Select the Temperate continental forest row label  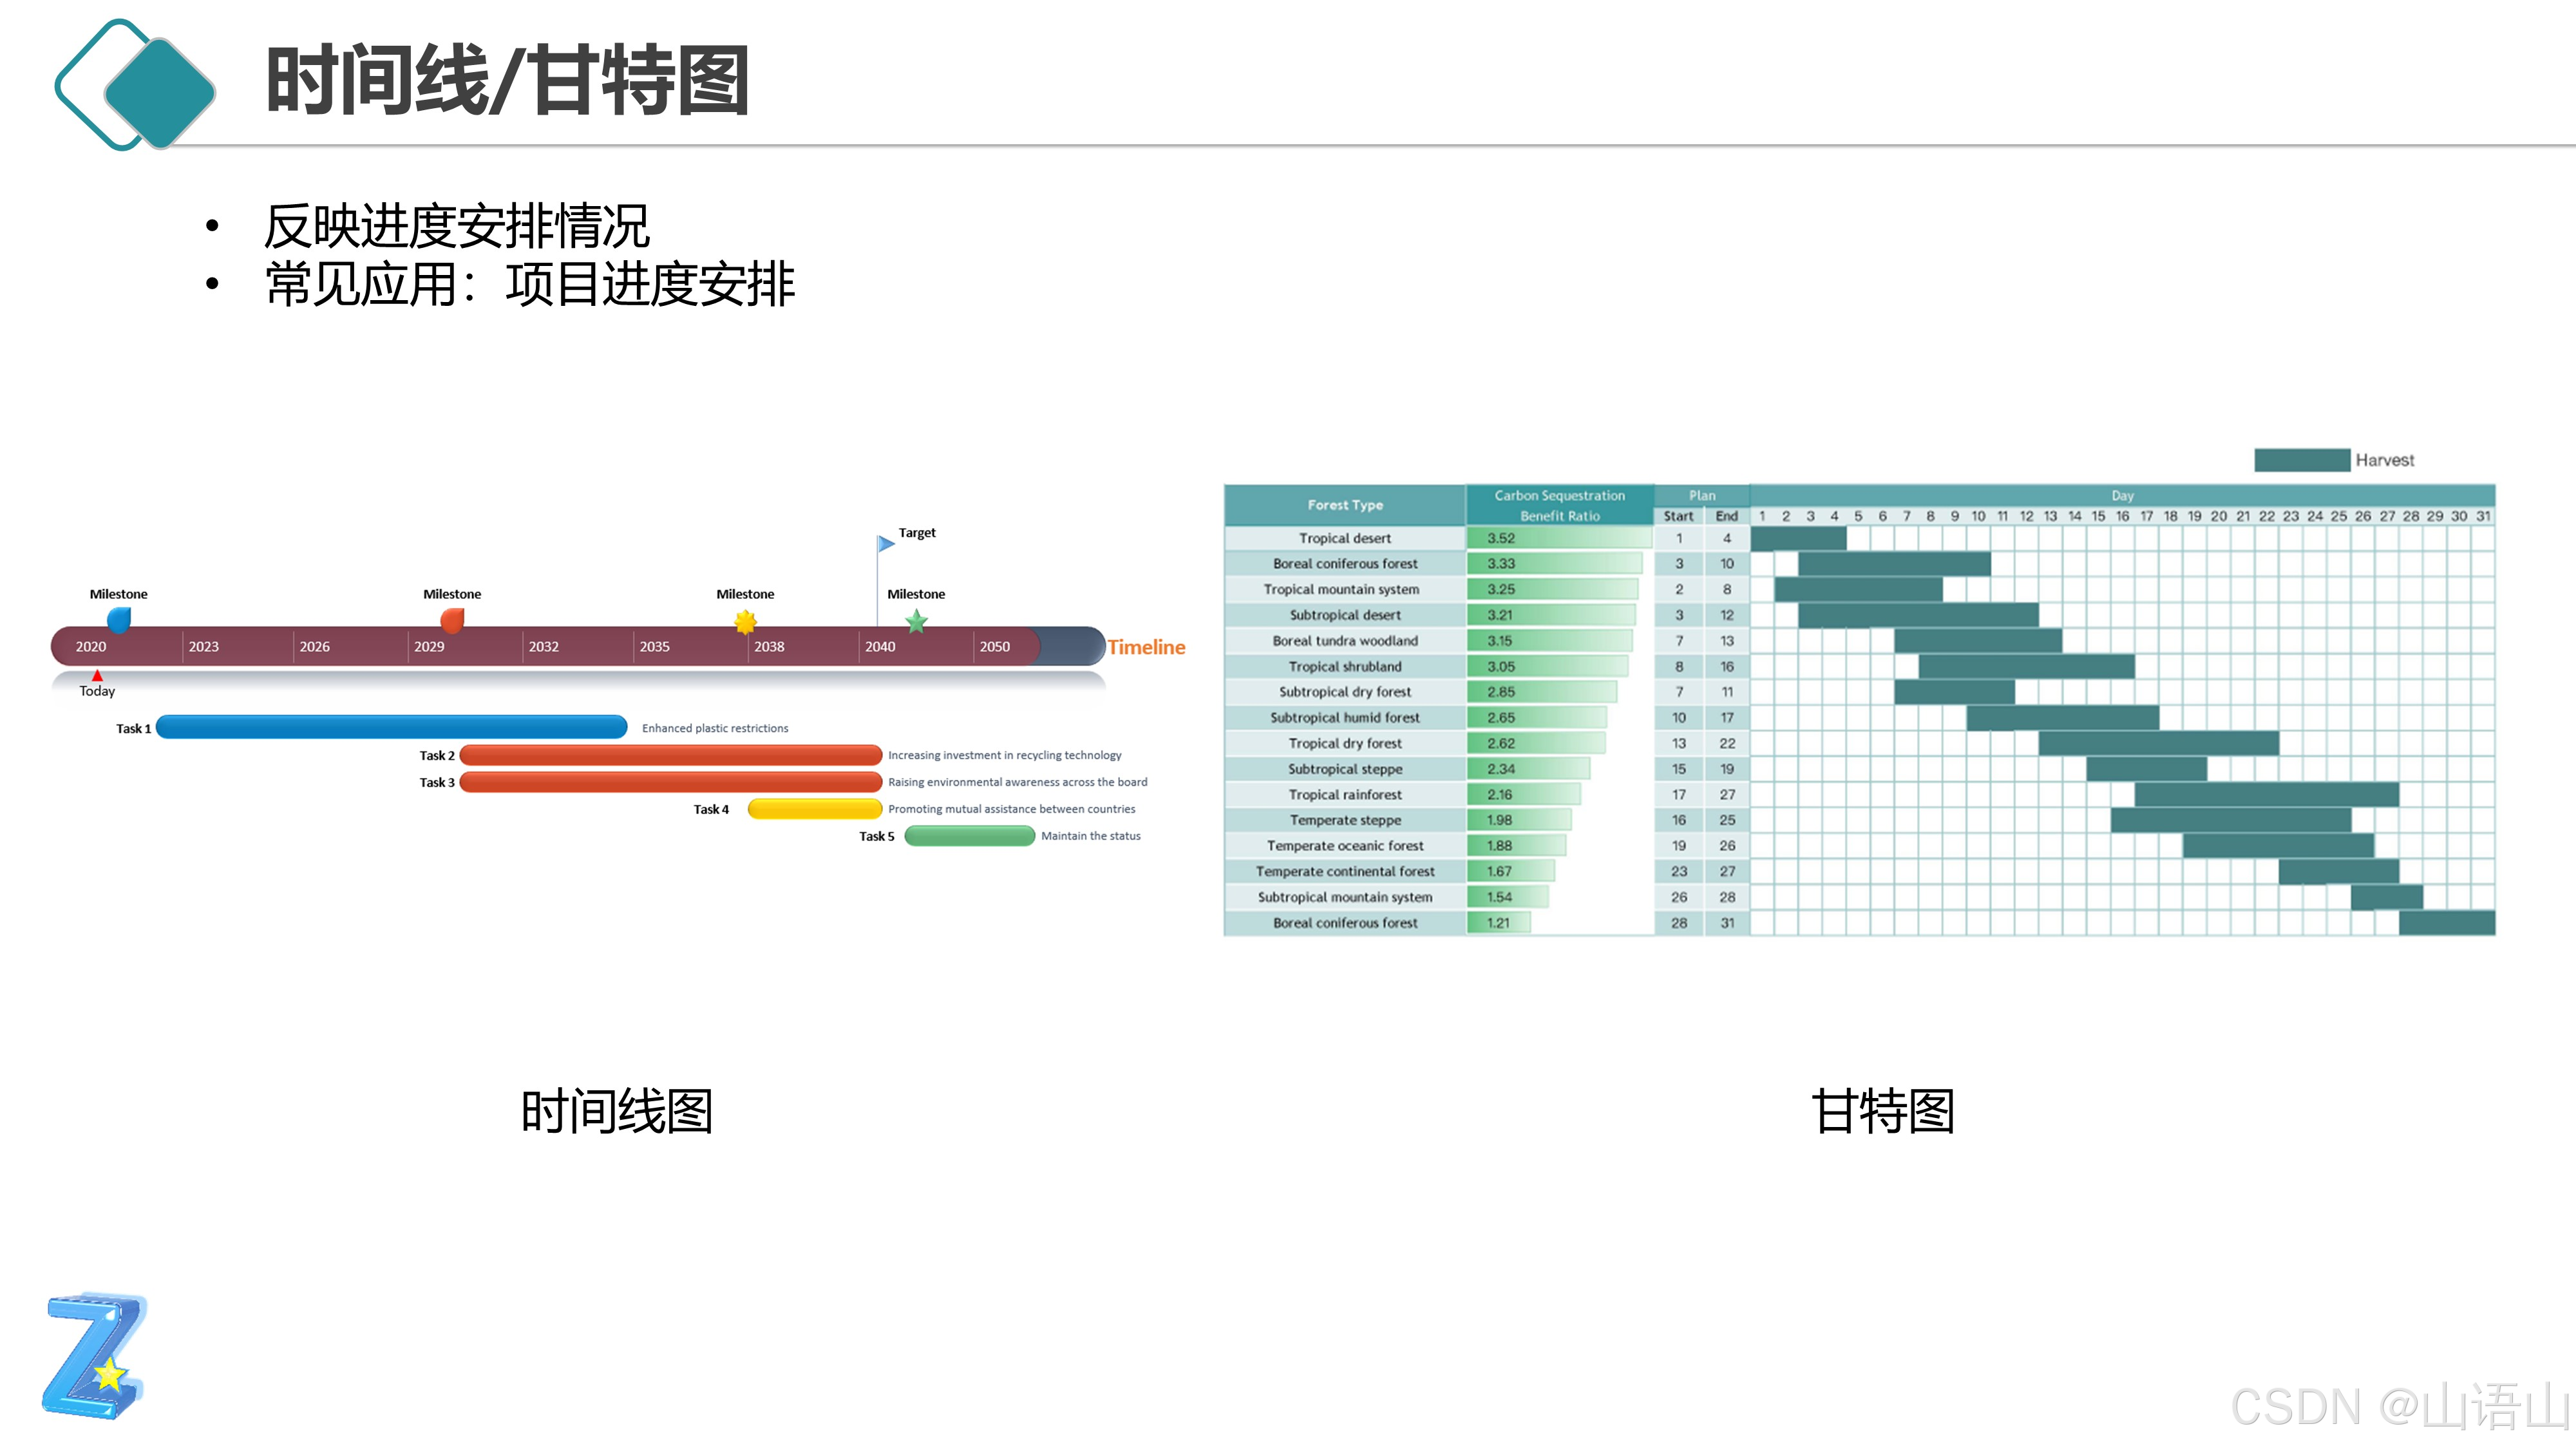point(1345,872)
